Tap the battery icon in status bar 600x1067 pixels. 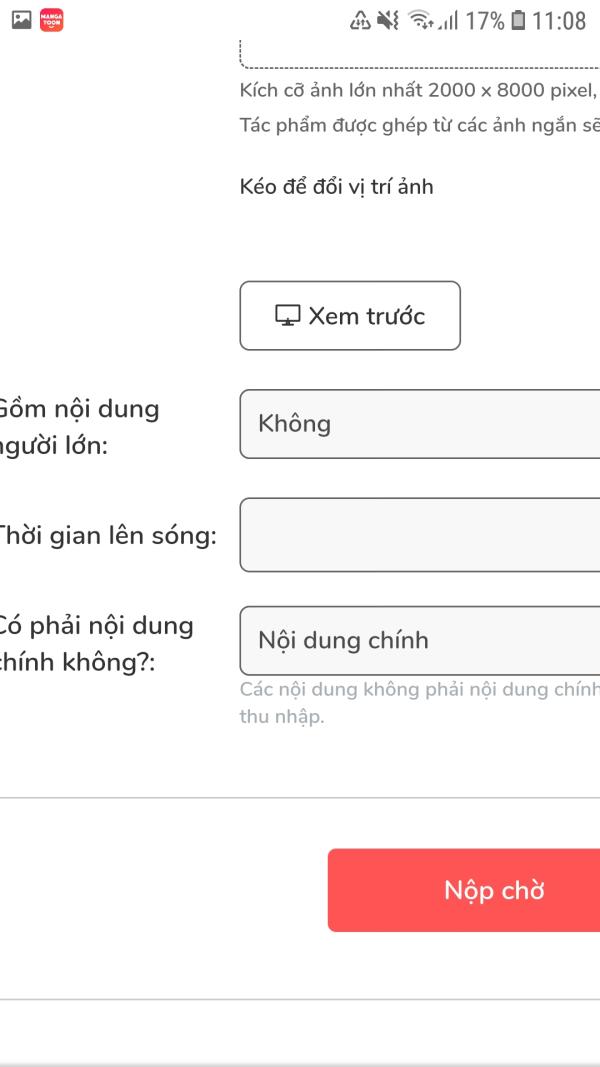pos(517,21)
